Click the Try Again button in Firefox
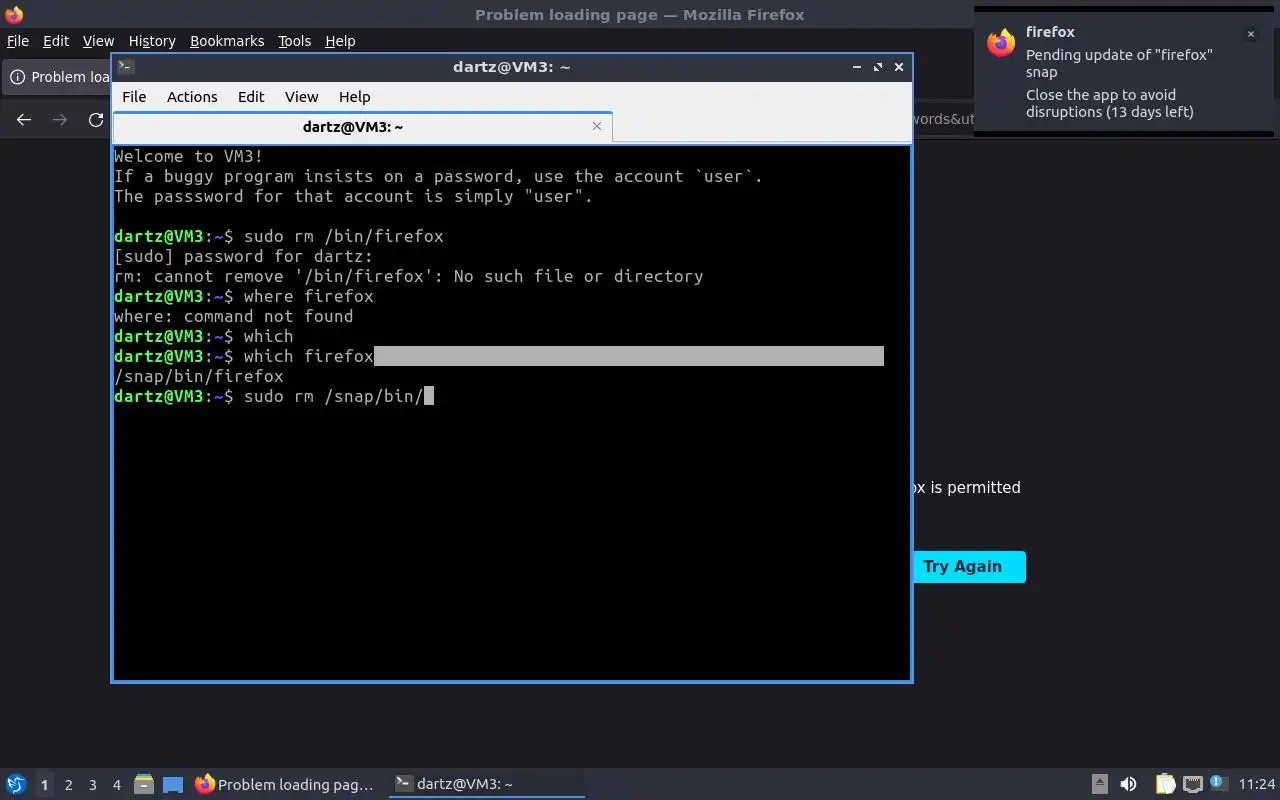Image resolution: width=1280 pixels, height=800 pixels. (x=969, y=567)
